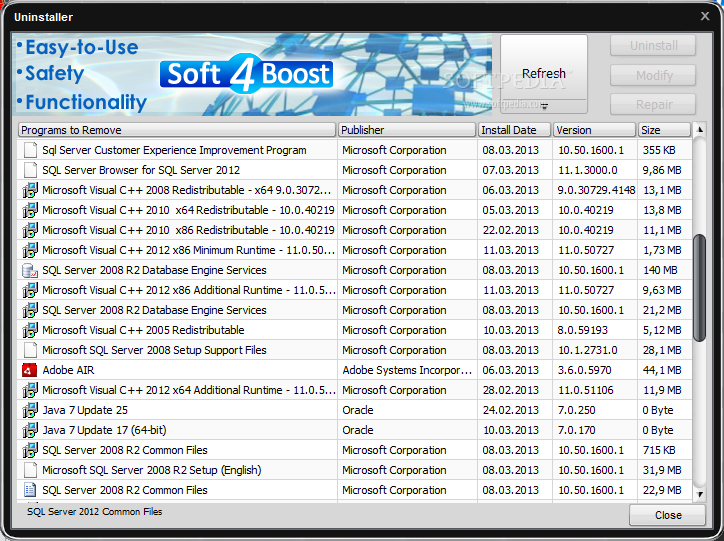Click the icon of the 715 KB SQL Server Common Files row
The image size is (724, 541).
click(30, 450)
